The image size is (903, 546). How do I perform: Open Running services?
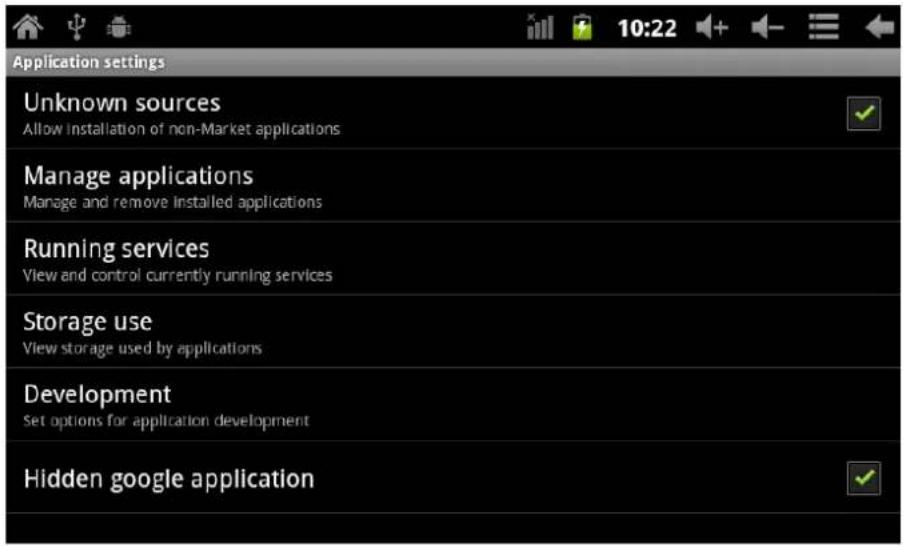(452, 259)
